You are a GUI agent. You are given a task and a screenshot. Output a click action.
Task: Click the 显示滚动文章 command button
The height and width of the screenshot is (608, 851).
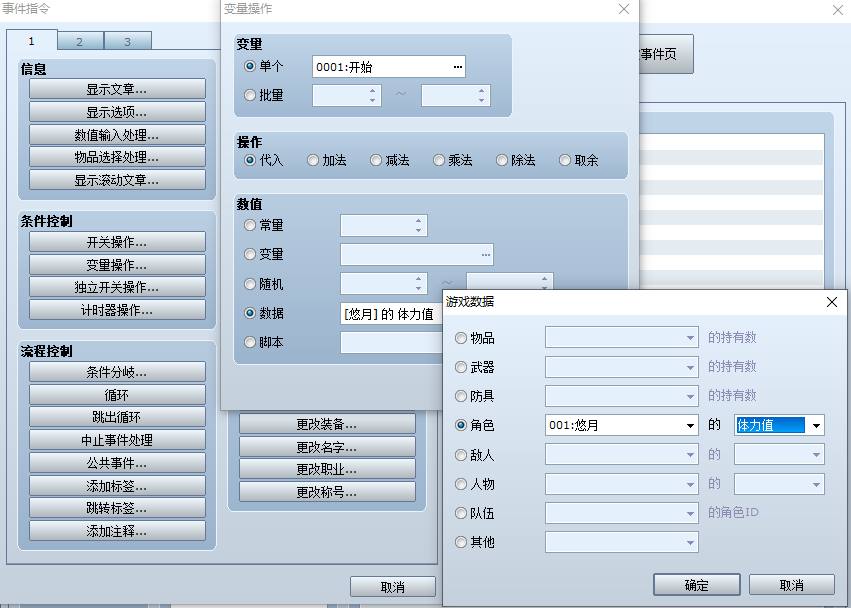tap(117, 180)
